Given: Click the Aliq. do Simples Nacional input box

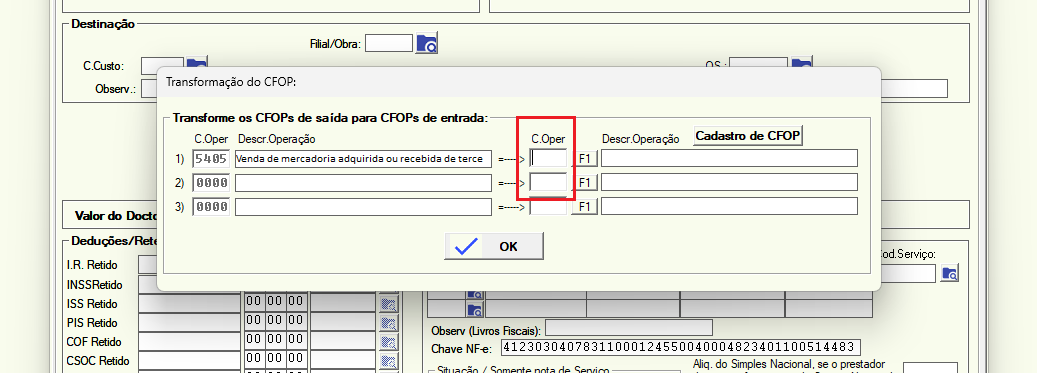Looking at the screenshot, I should pos(930,367).
